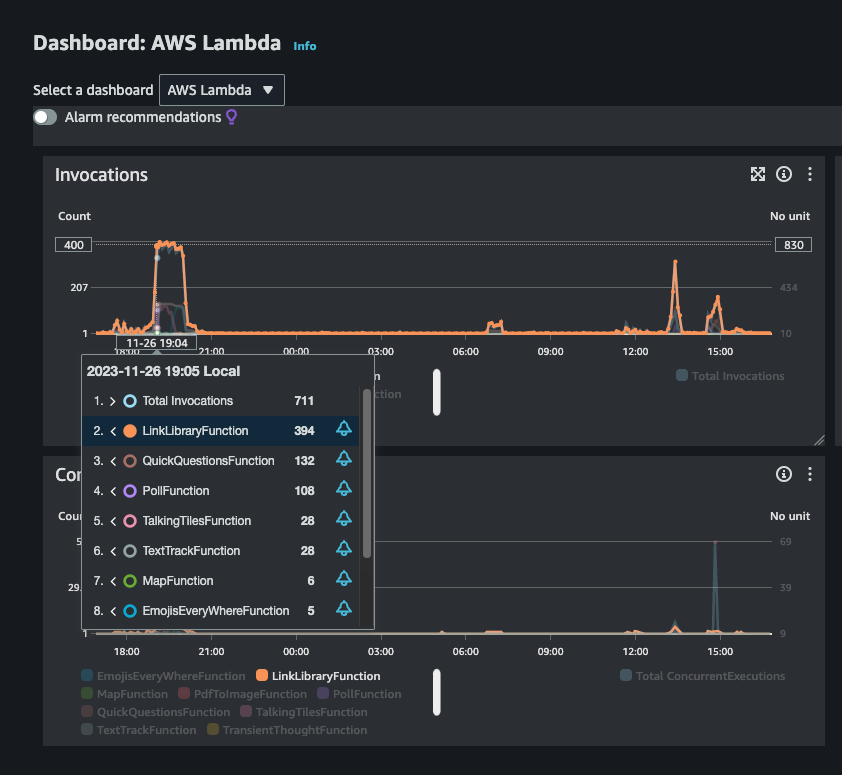The image size is (842, 775).
Task: Select the EmojisEveryWhereFunction row label in tooltip
Action: pos(216,612)
